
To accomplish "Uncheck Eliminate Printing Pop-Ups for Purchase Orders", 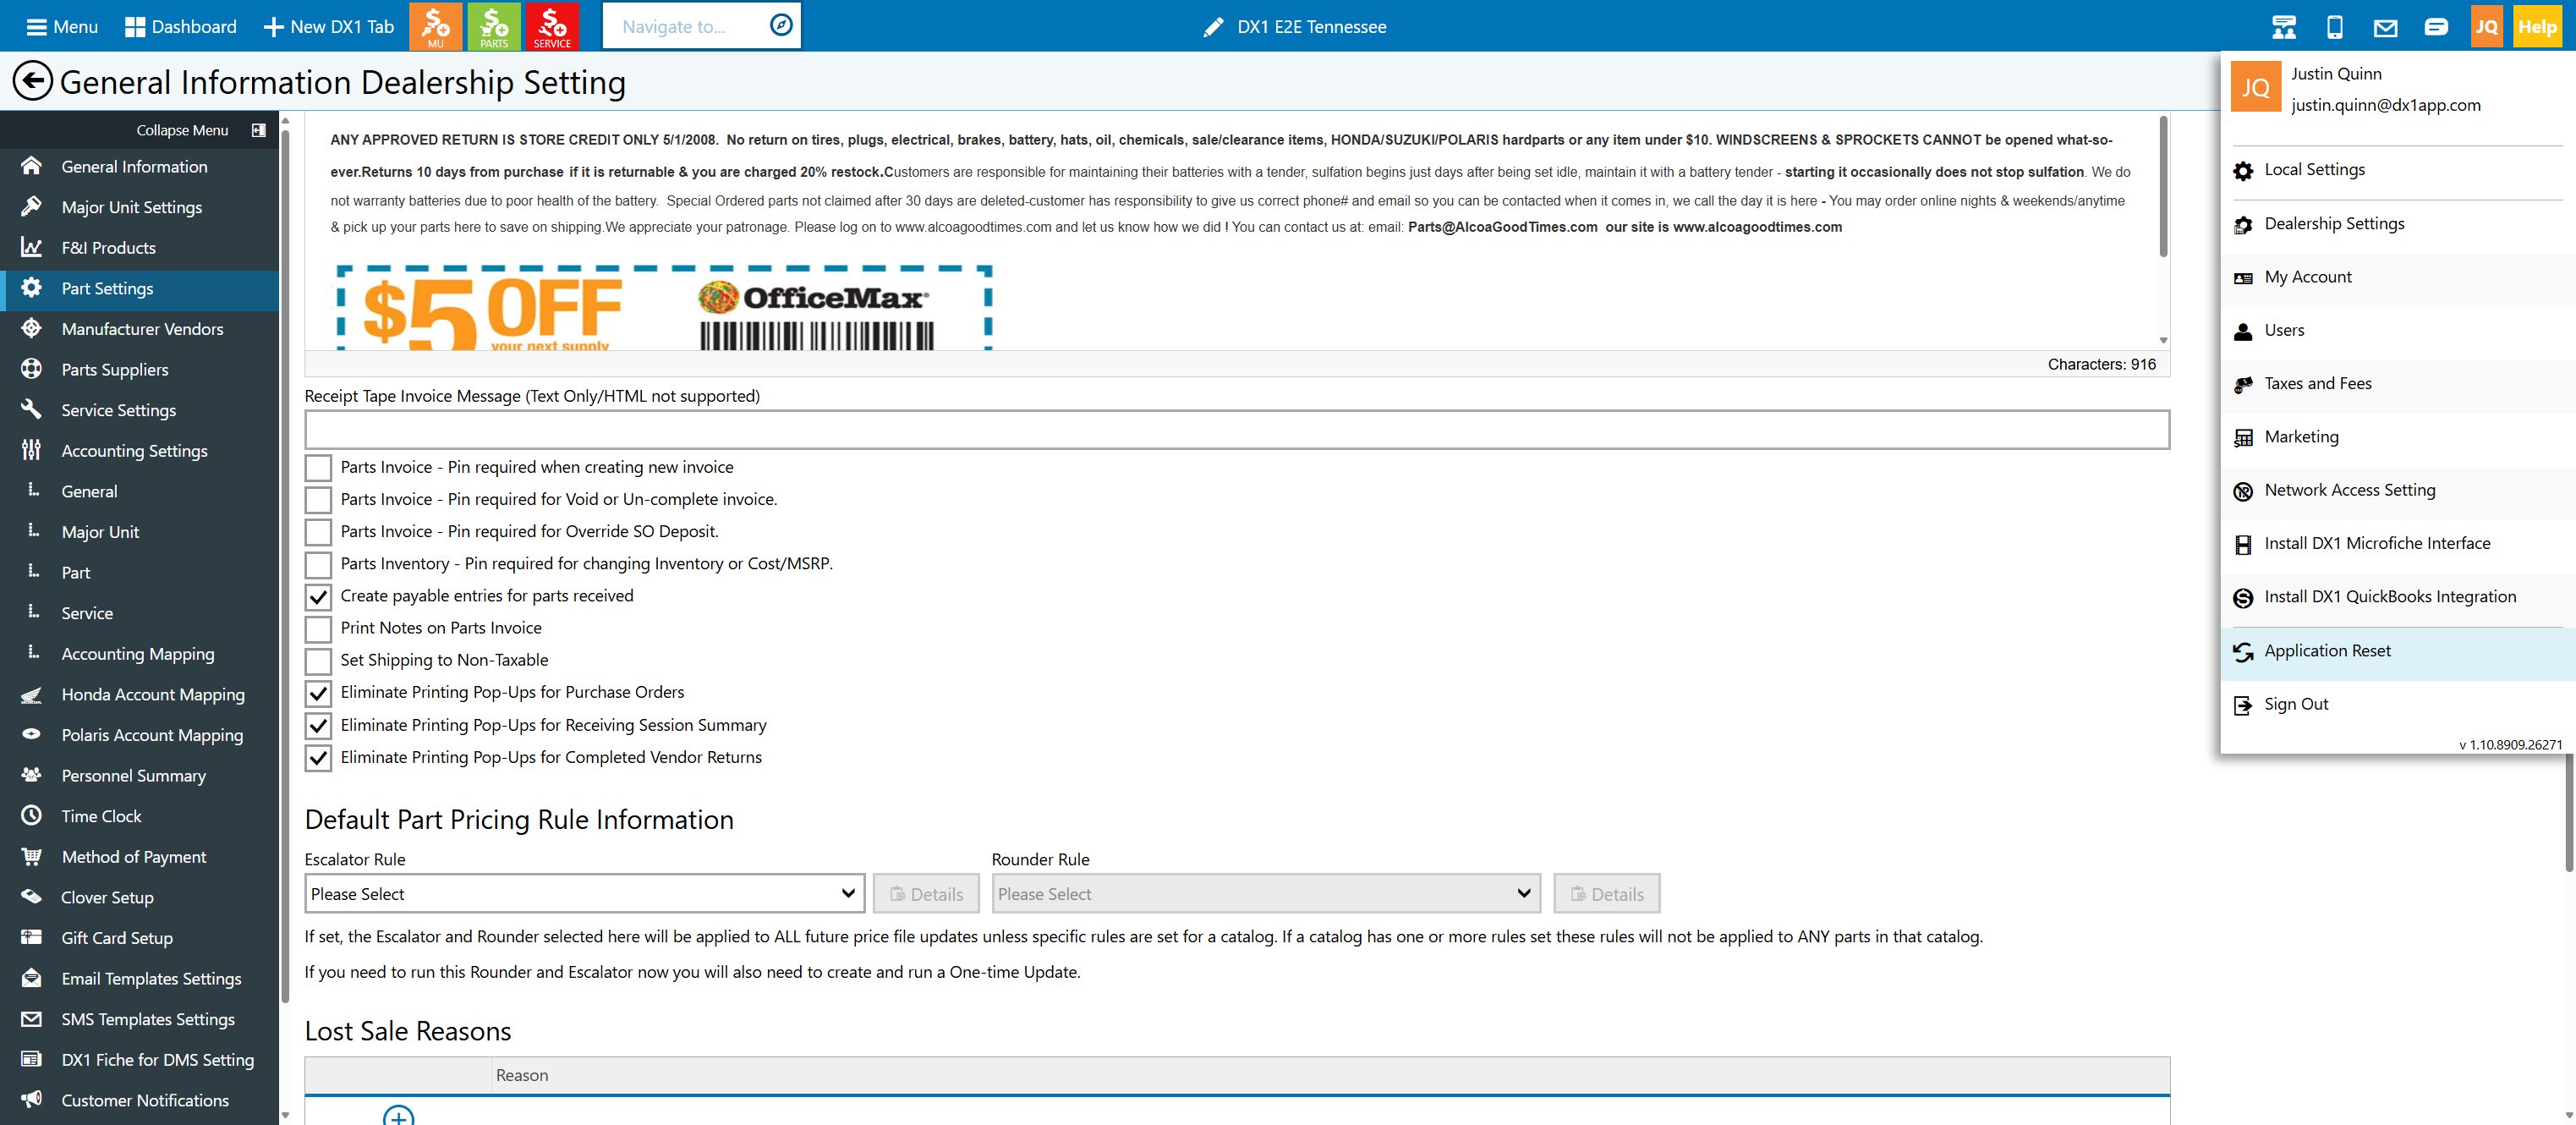I will (x=318, y=692).
